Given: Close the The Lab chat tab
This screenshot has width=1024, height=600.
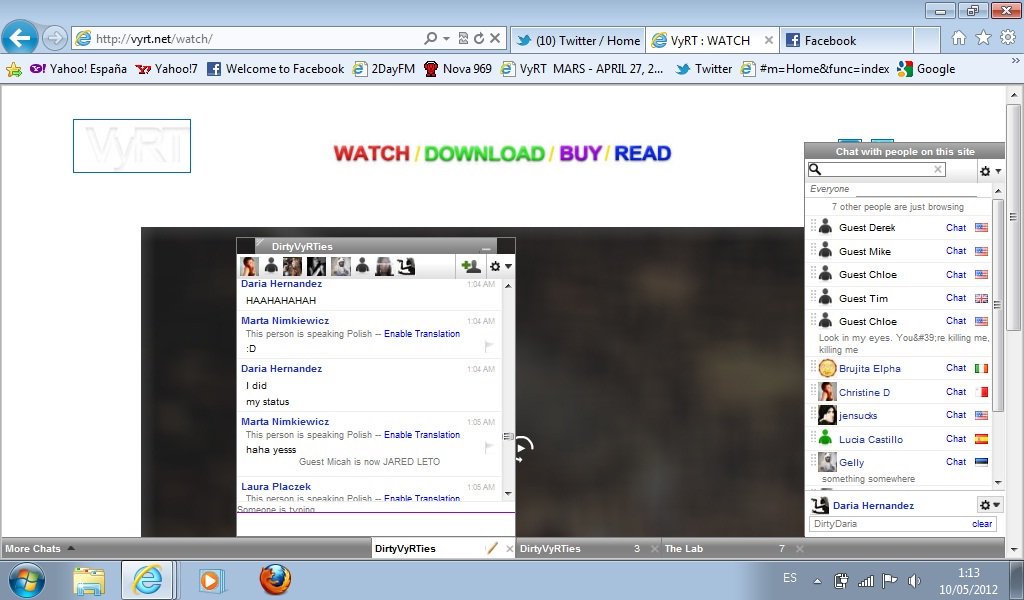Looking at the screenshot, I should (799, 548).
